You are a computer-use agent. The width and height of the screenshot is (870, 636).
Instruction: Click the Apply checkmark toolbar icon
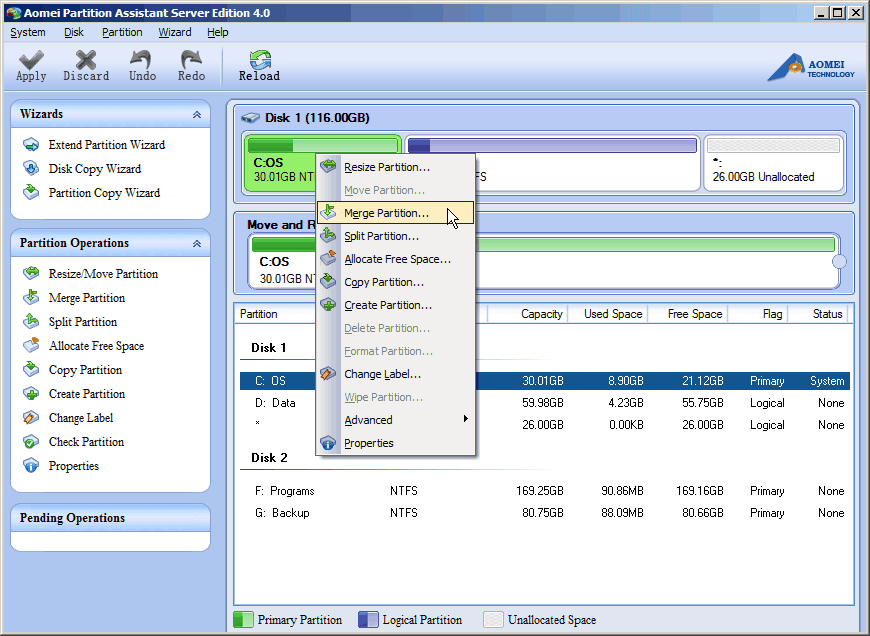[31, 60]
